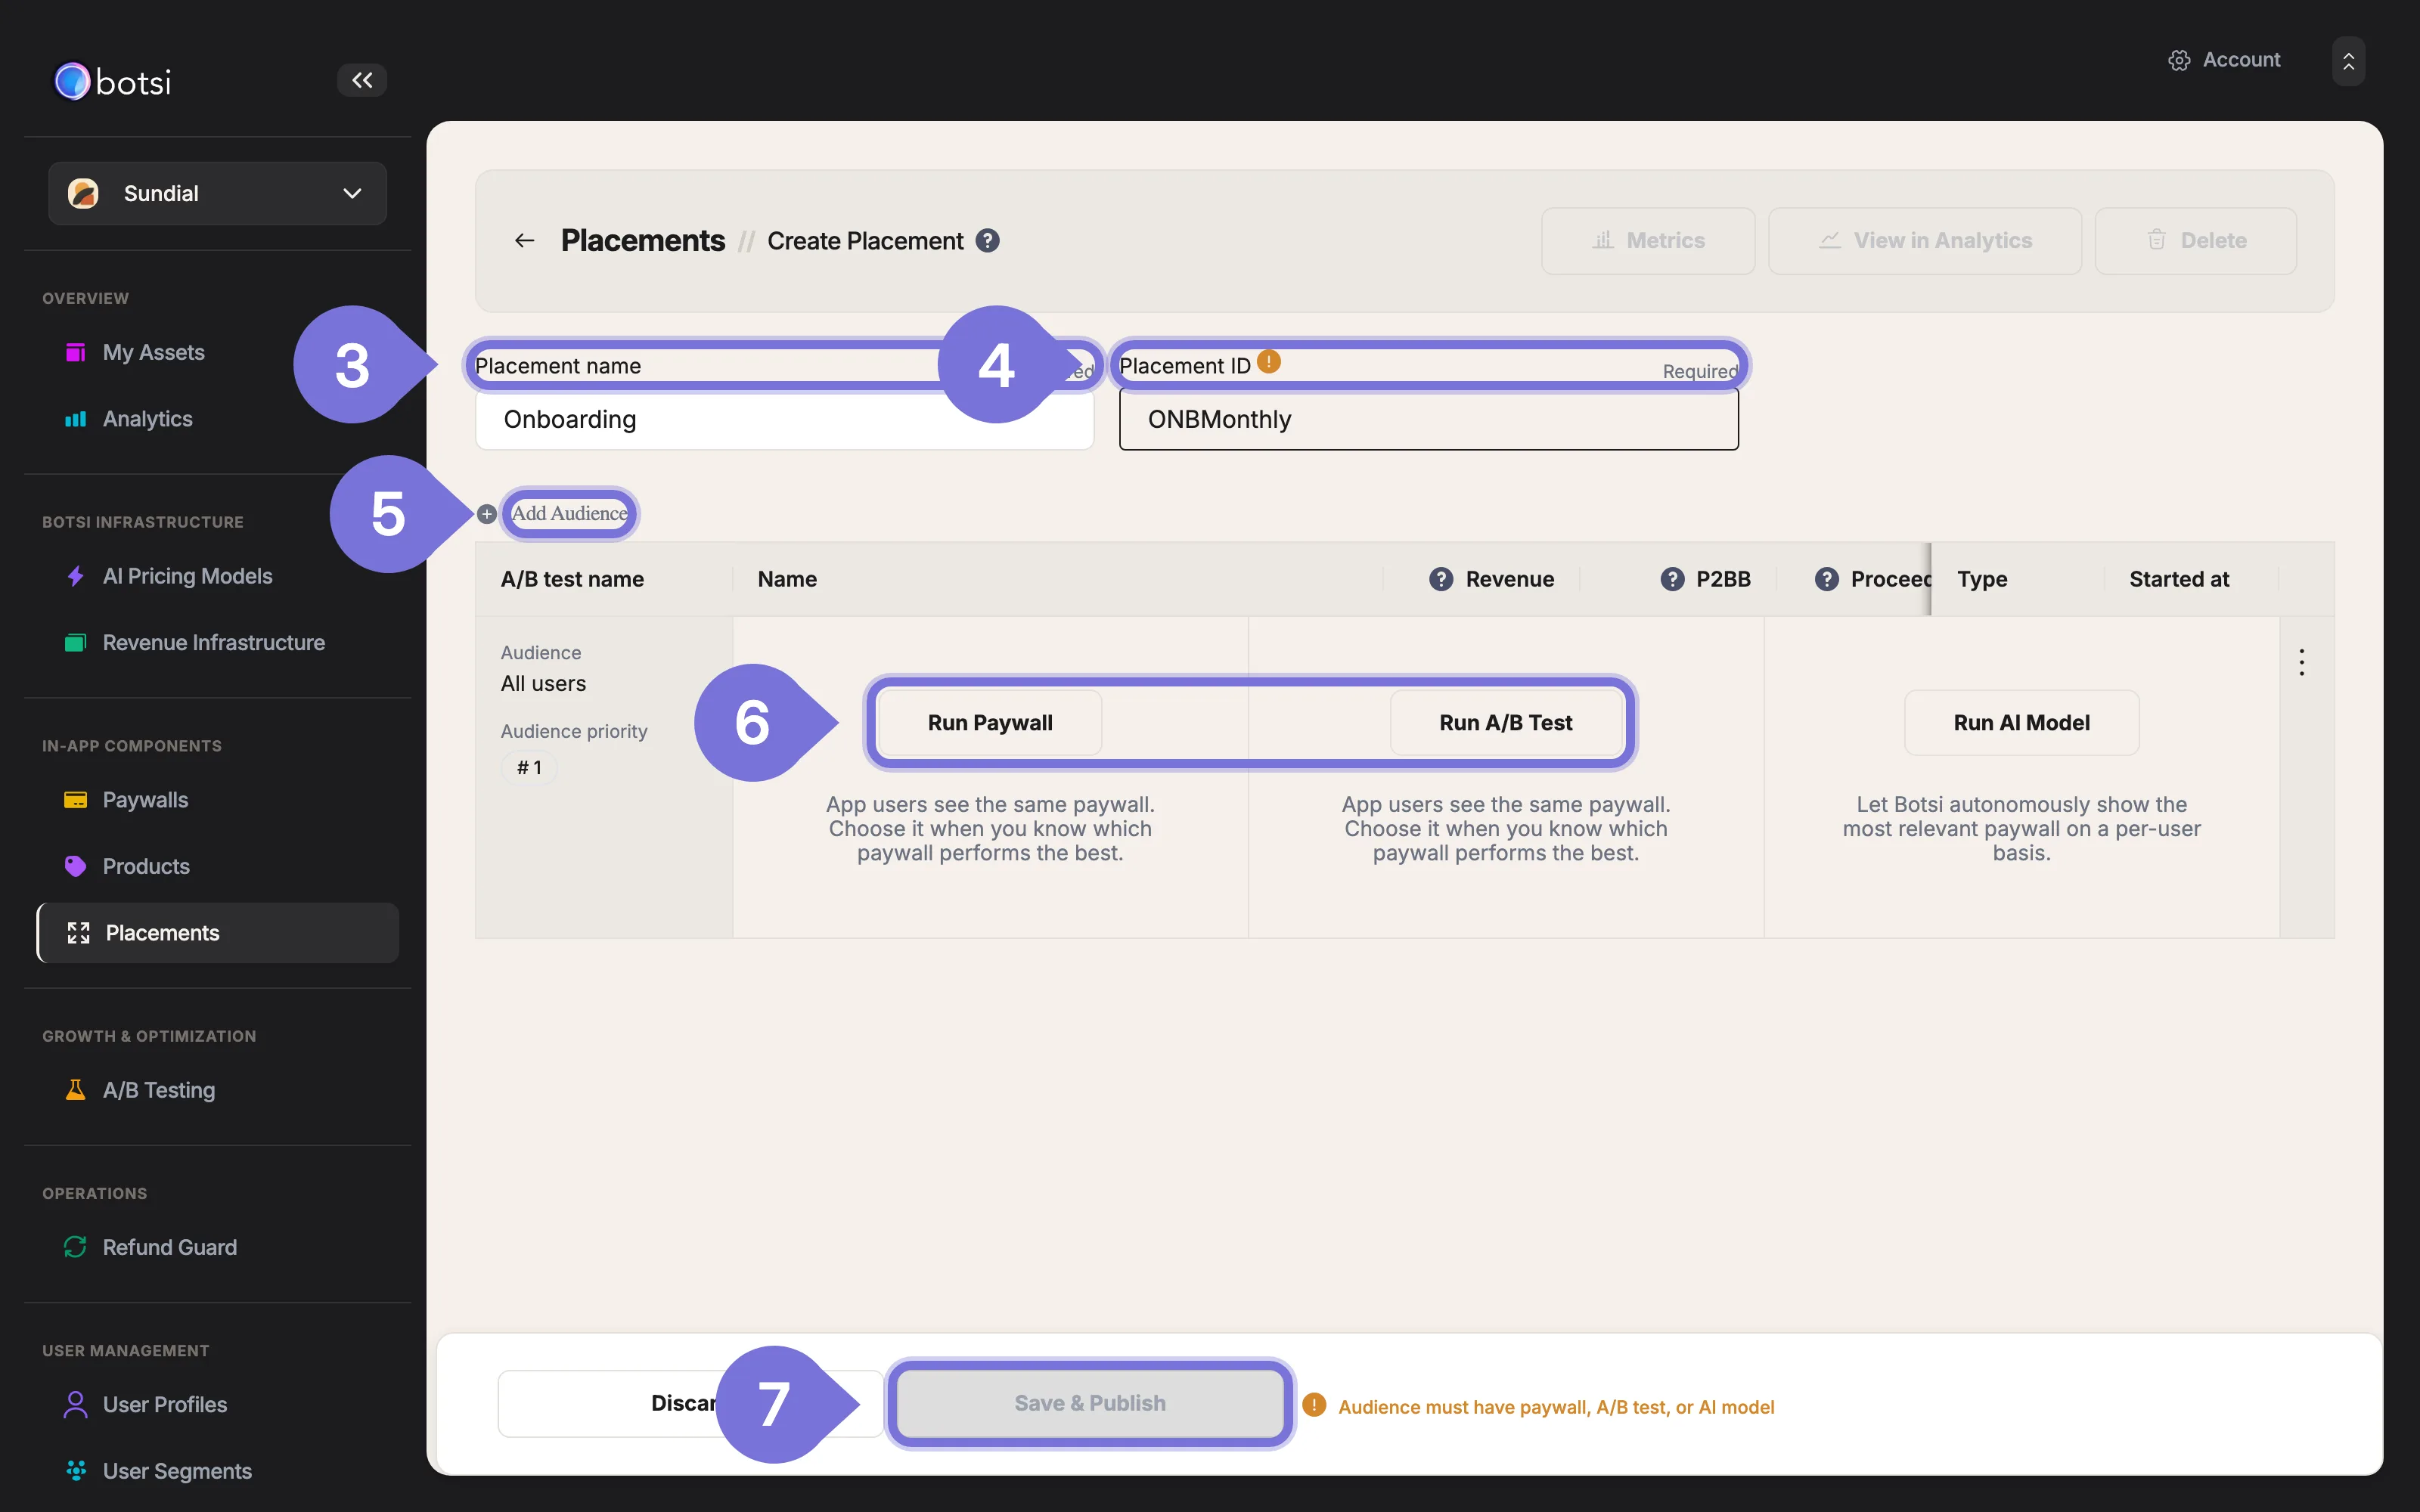Click the AI Pricing Models lightning icon

pos(75,576)
